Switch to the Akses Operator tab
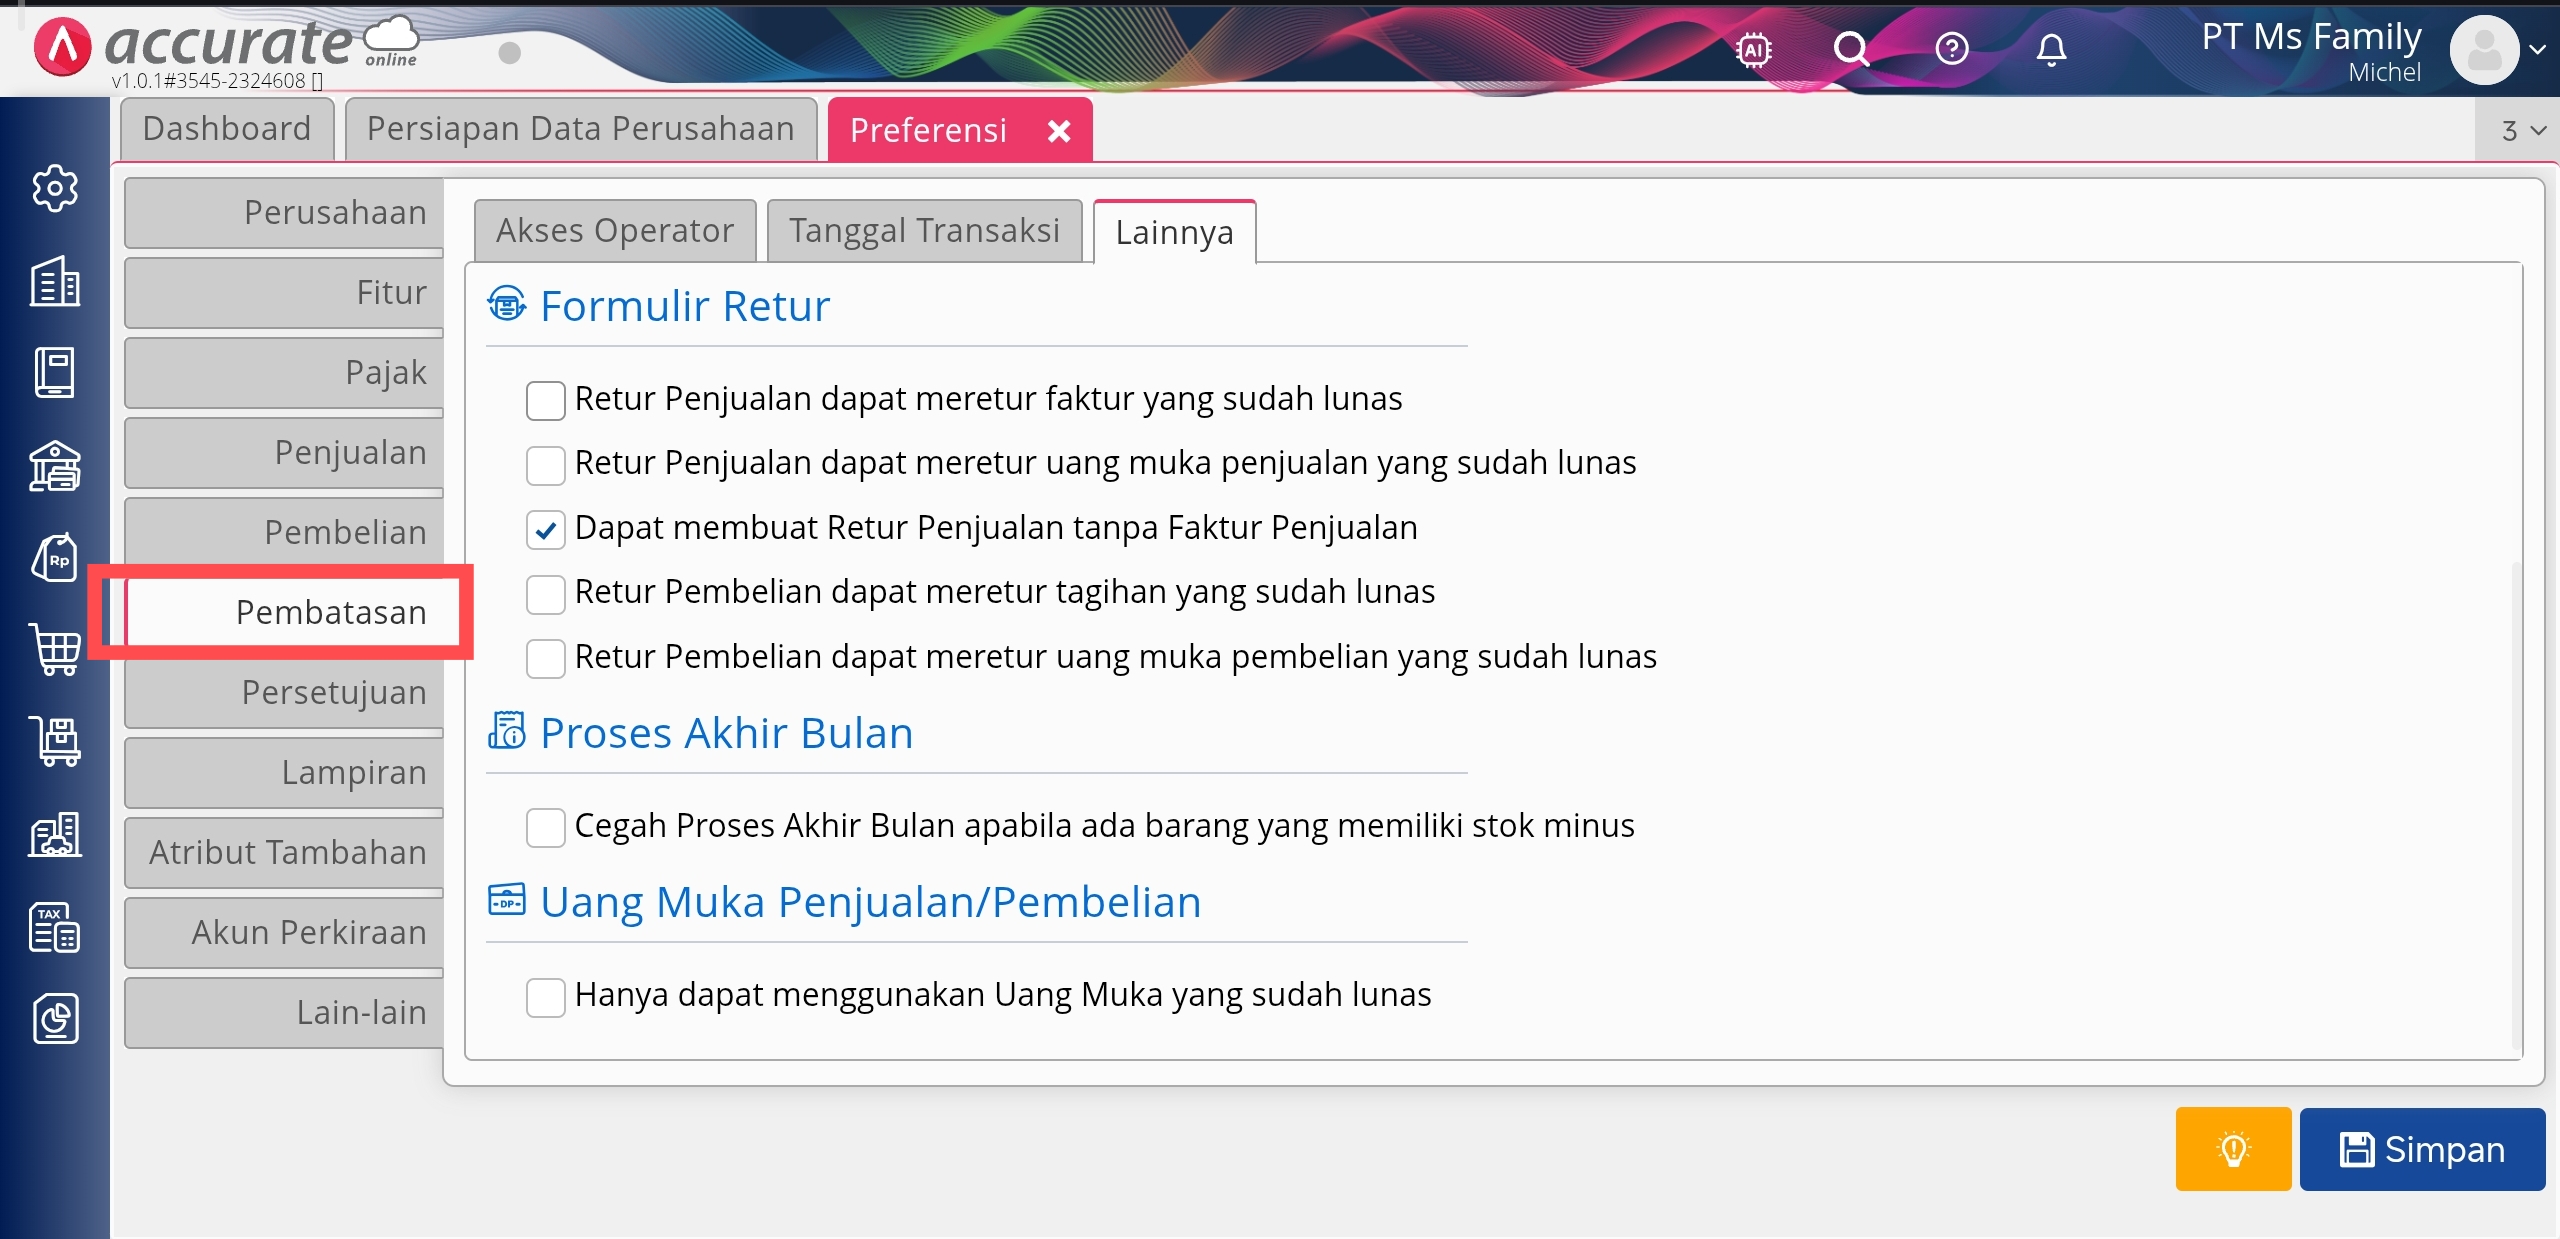 click(615, 231)
